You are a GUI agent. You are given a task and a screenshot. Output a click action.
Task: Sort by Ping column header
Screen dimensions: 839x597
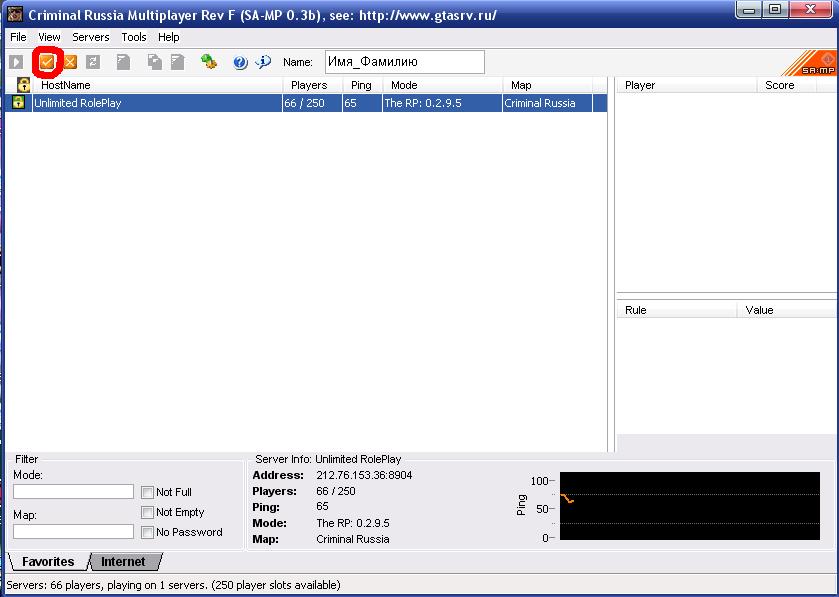click(363, 85)
